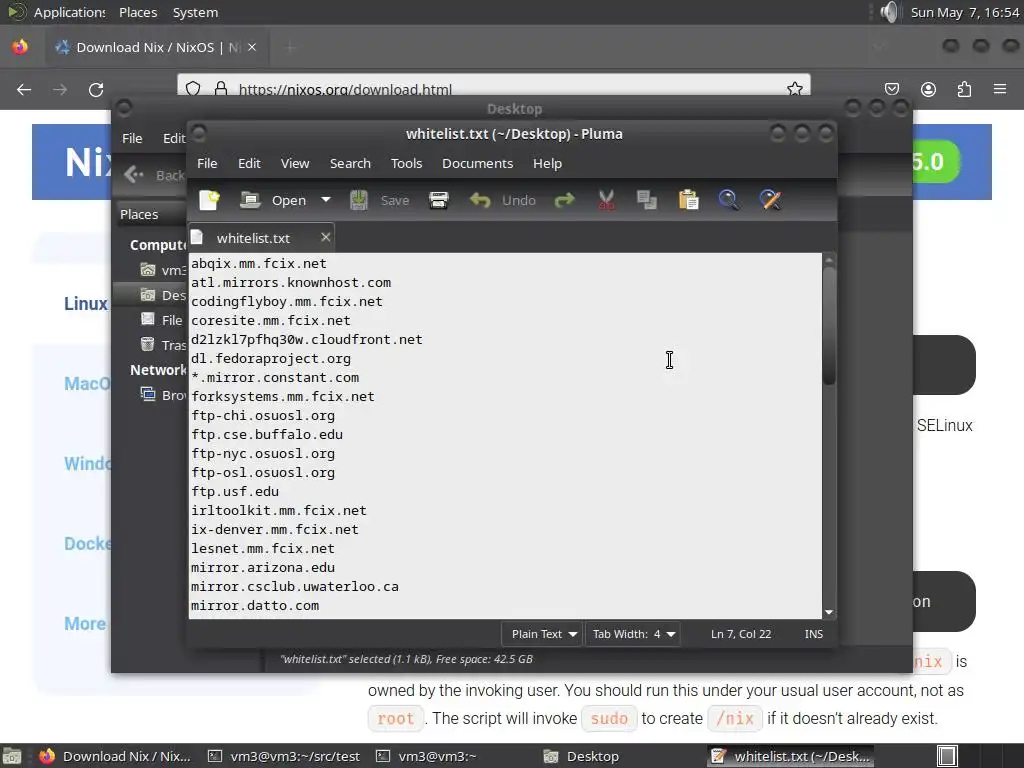Open the Documents menu in Pluma
The height and width of the screenshot is (768, 1024).
pyautogui.click(x=477, y=163)
